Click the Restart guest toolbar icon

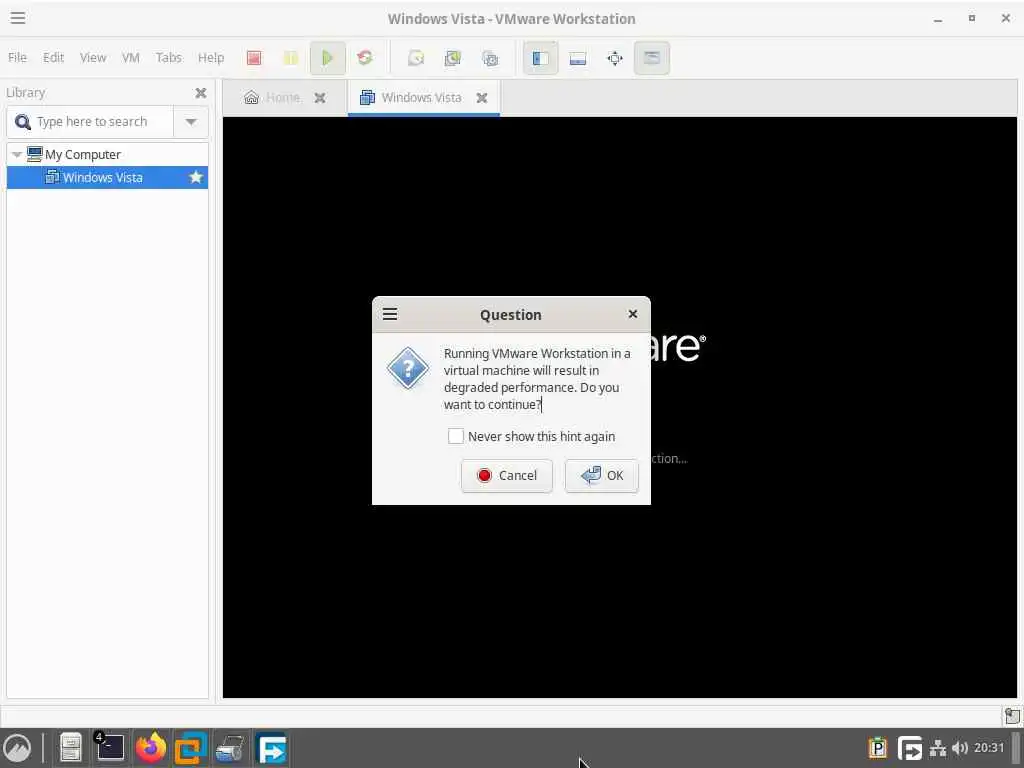point(364,57)
